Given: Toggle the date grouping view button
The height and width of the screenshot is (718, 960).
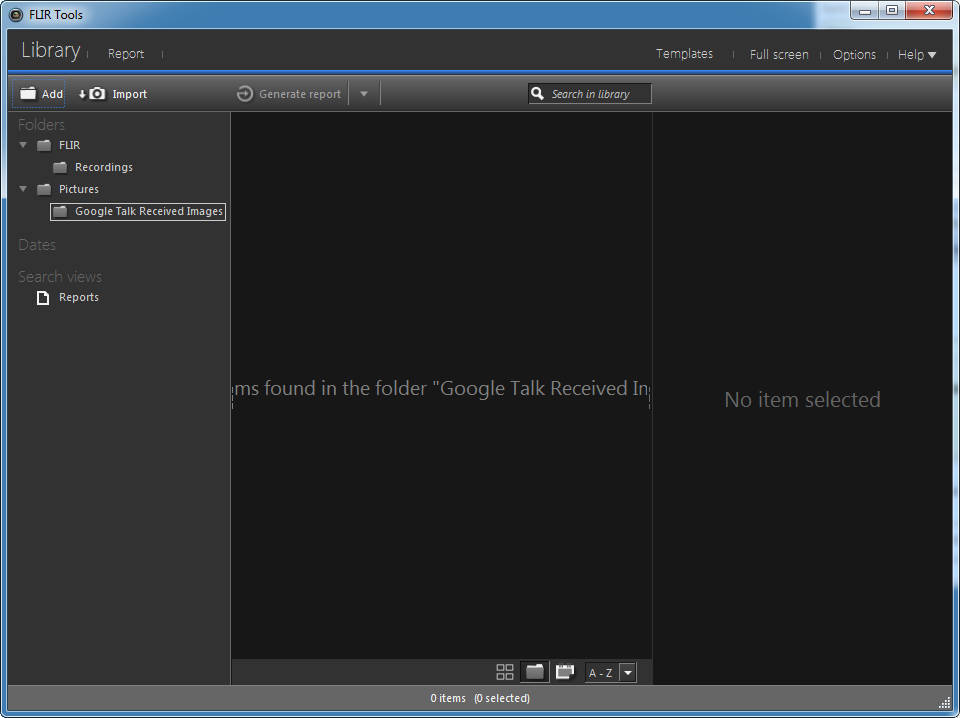Looking at the screenshot, I should point(565,672).
